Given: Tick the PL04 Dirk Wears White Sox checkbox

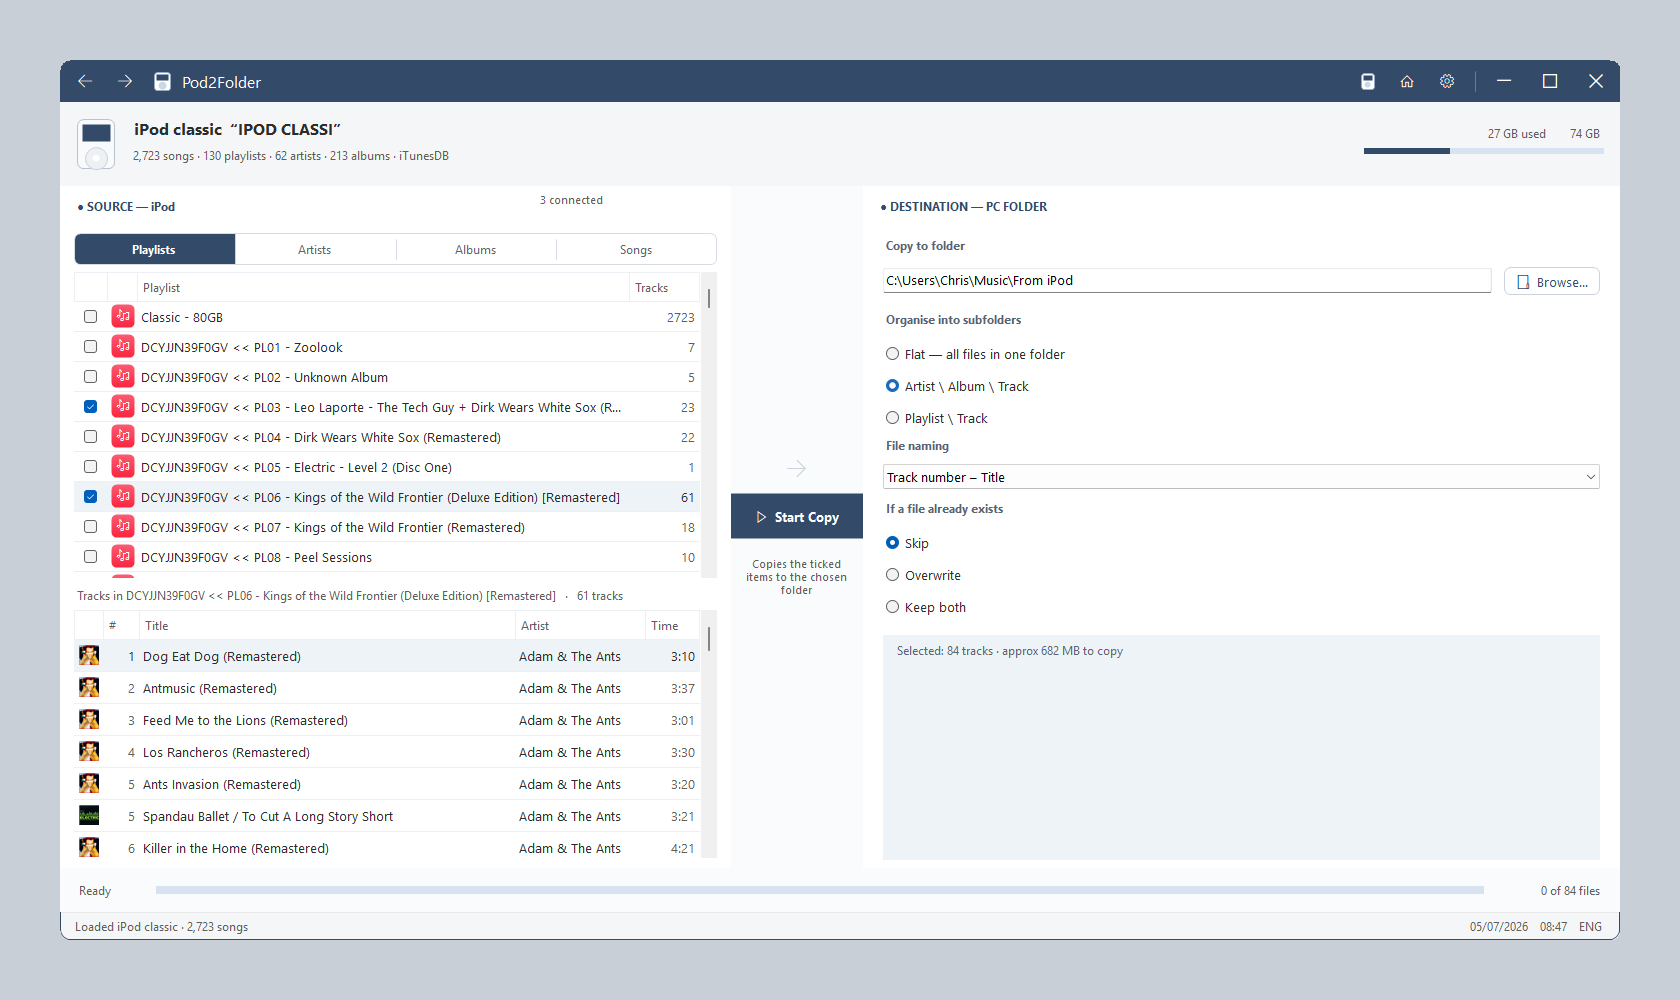Looking at the screenshot, I should tap(90, 436).
